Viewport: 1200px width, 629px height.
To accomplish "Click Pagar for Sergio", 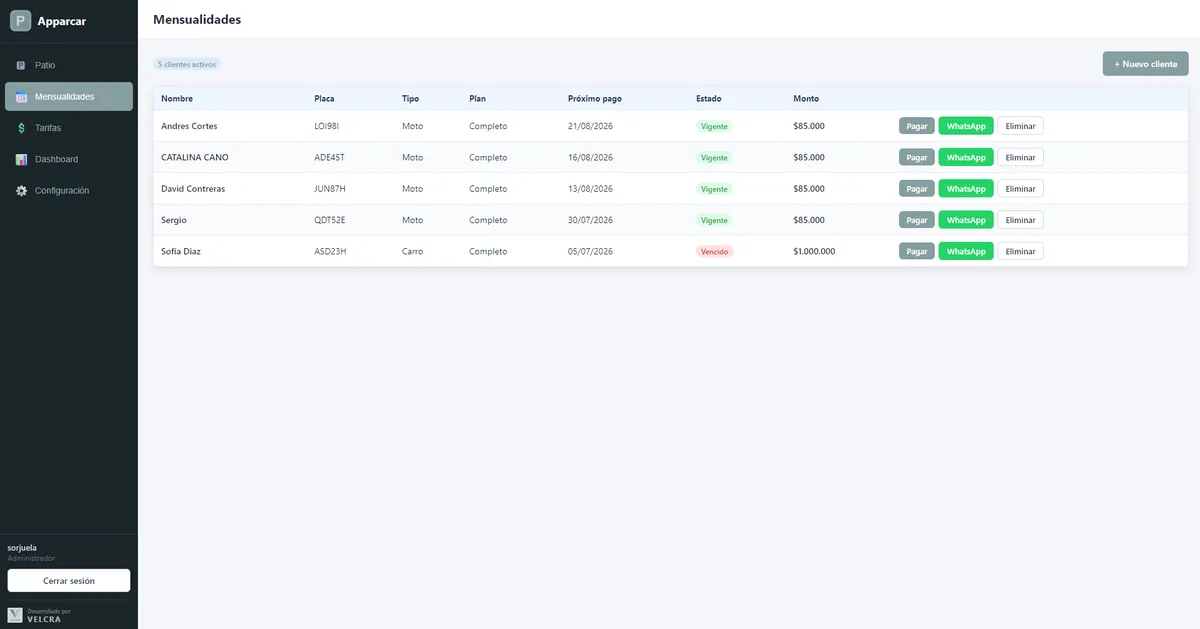I will tap(917, 220).
